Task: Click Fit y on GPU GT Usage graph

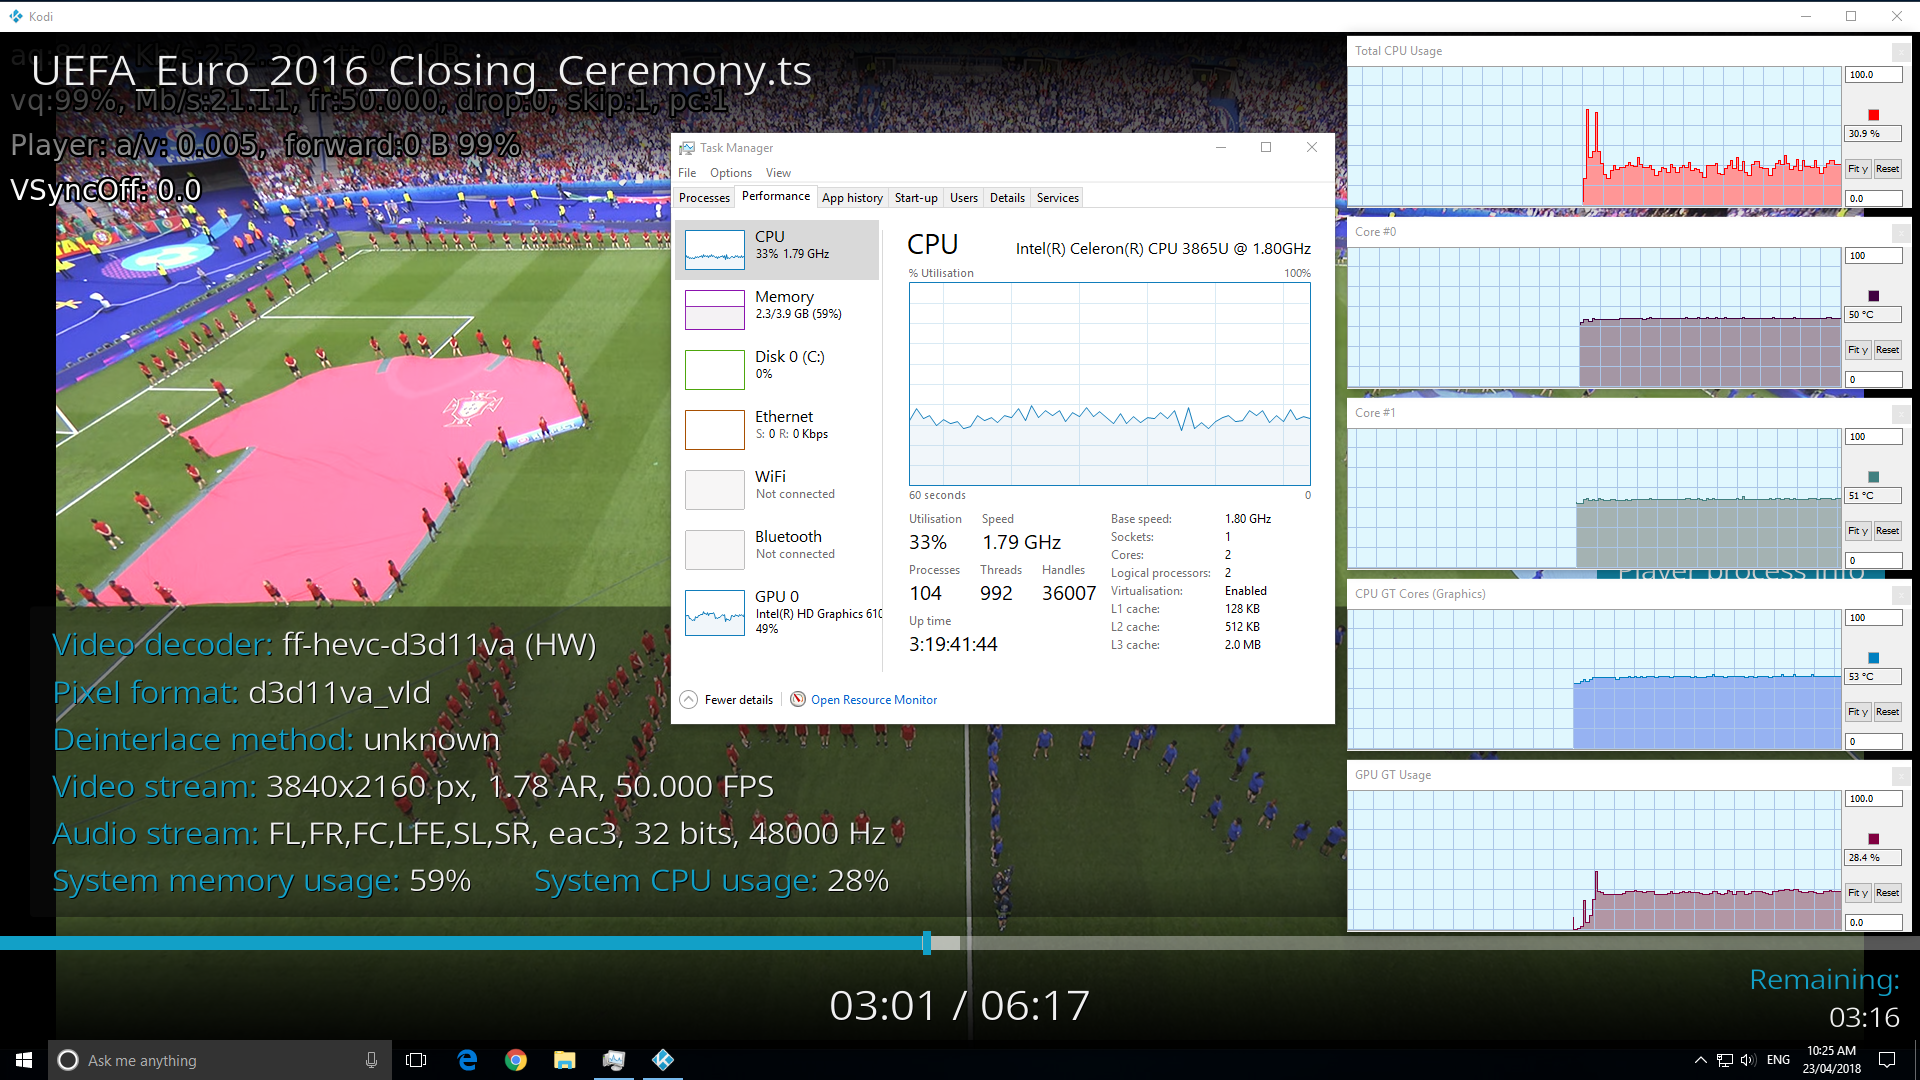Action: click(1858, 893)
